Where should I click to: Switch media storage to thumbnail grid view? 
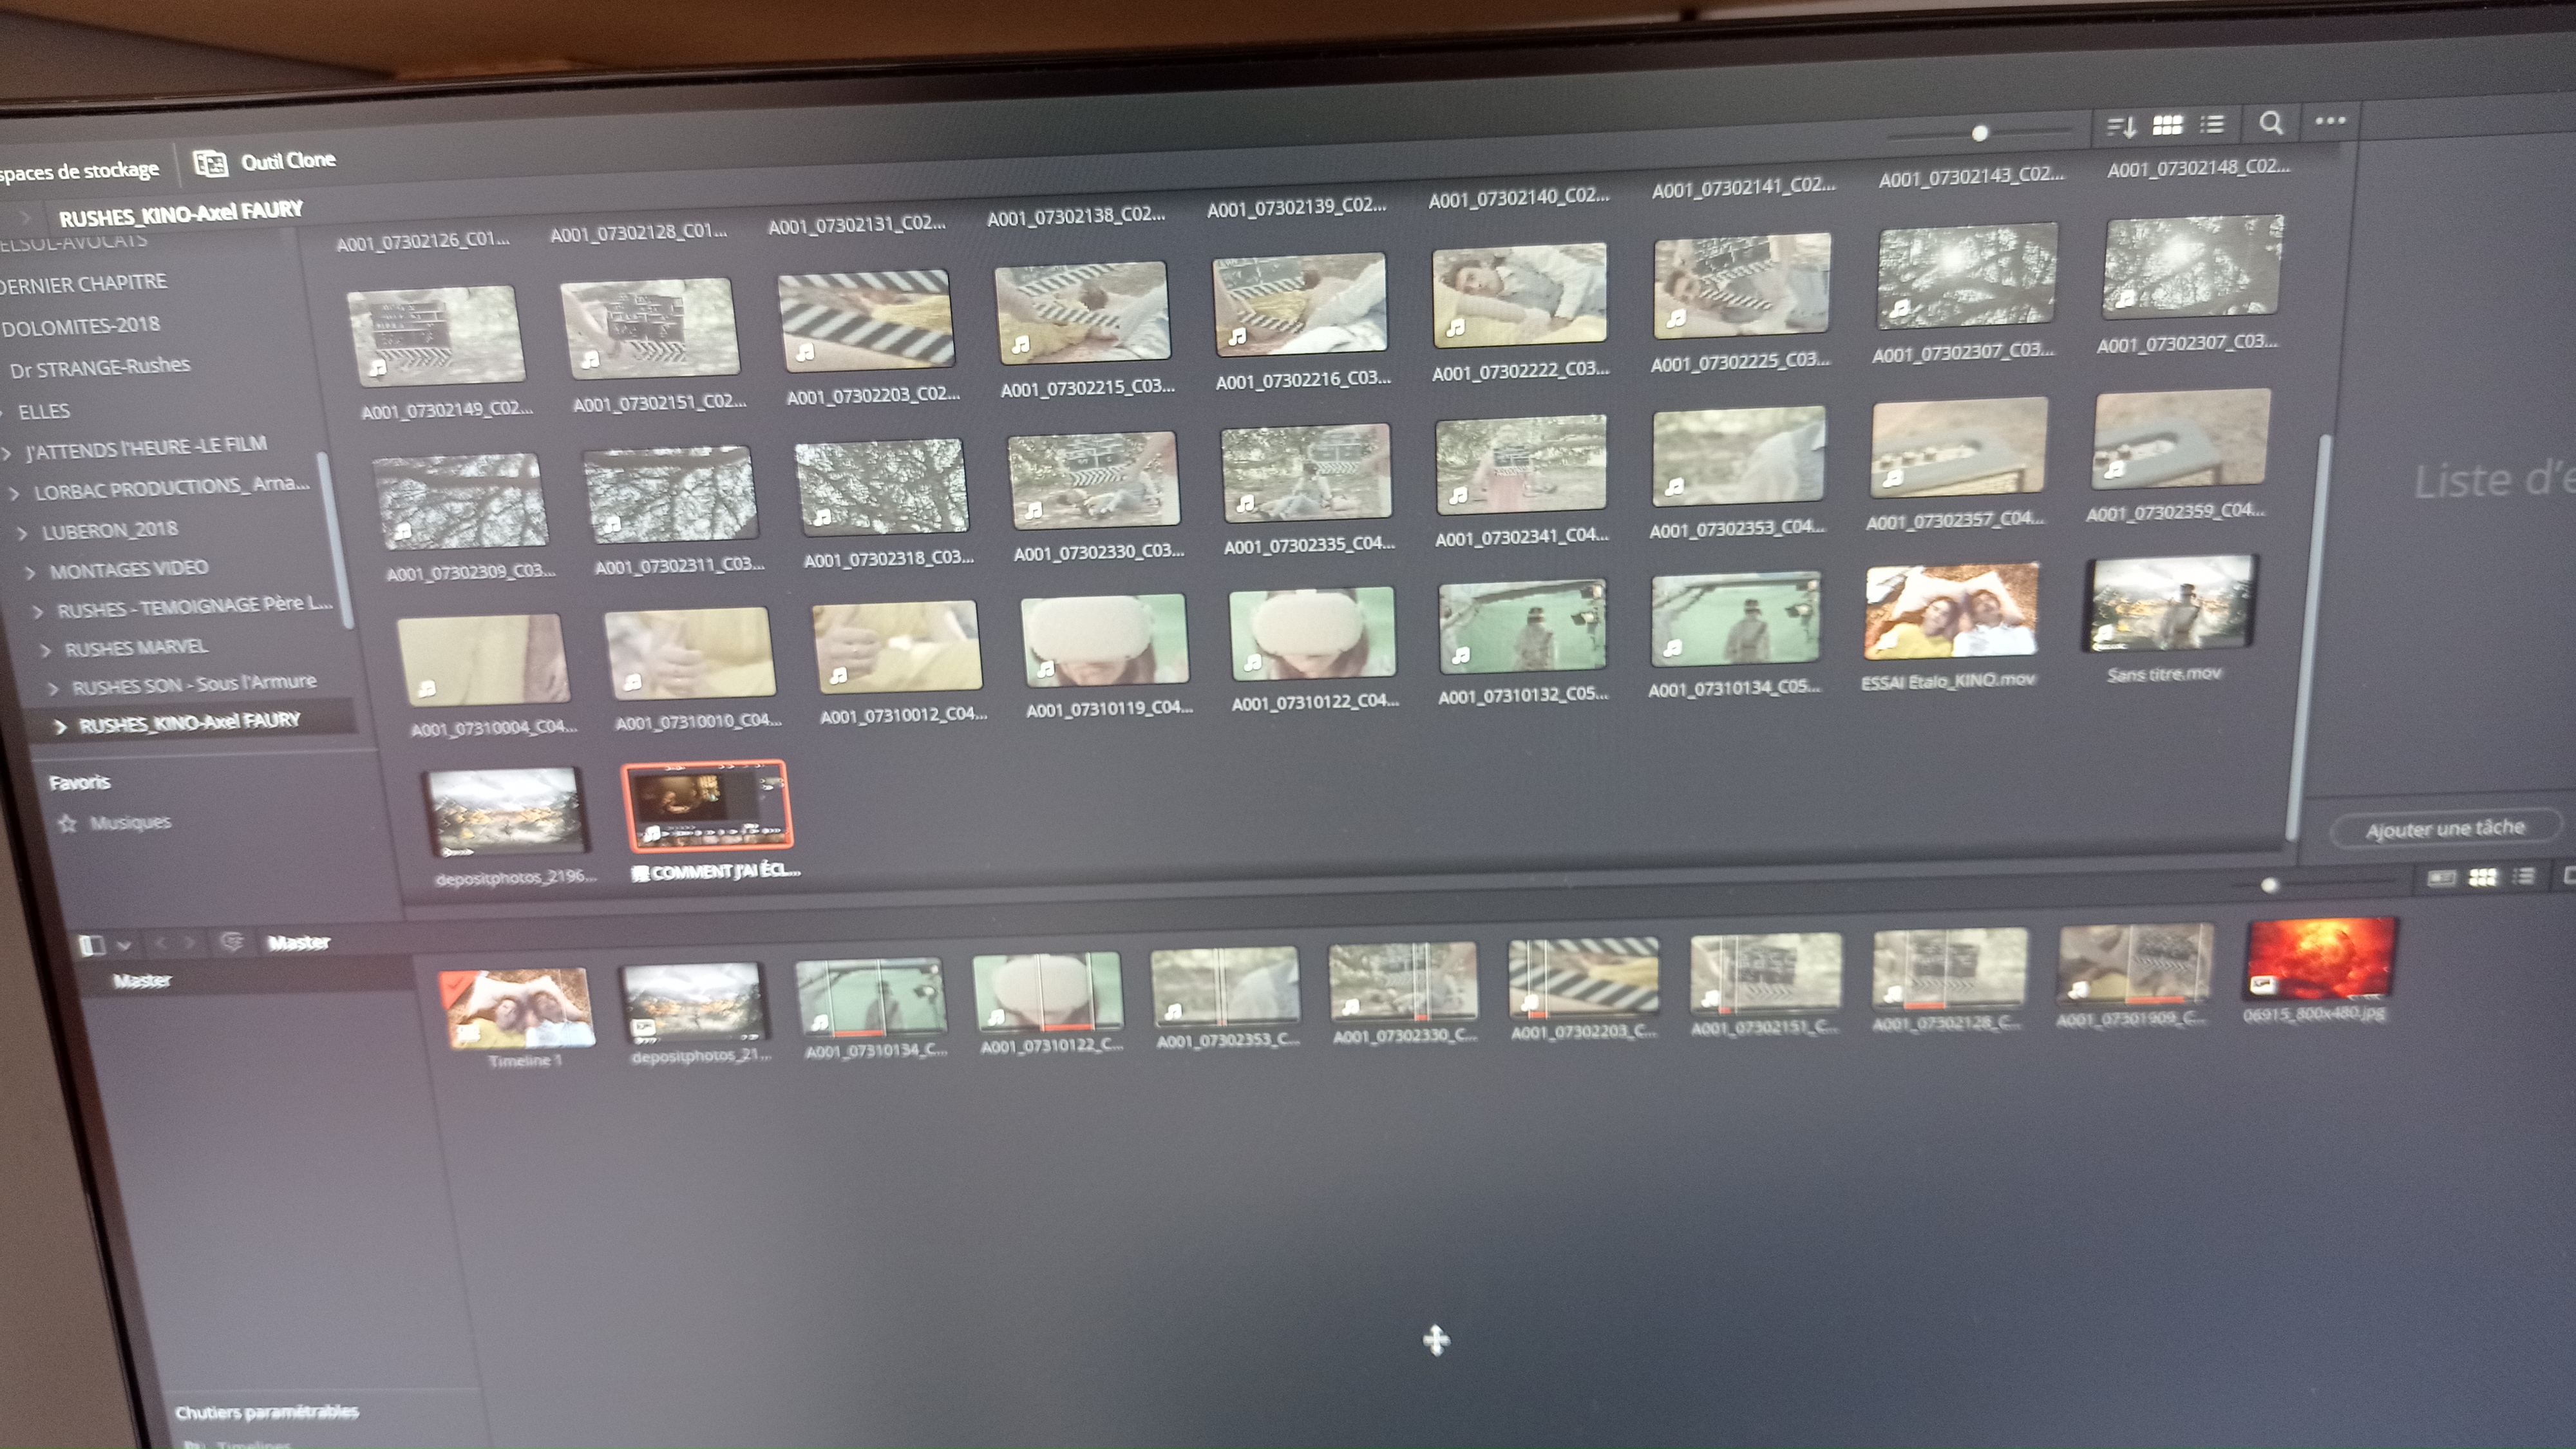[2167, 125]
